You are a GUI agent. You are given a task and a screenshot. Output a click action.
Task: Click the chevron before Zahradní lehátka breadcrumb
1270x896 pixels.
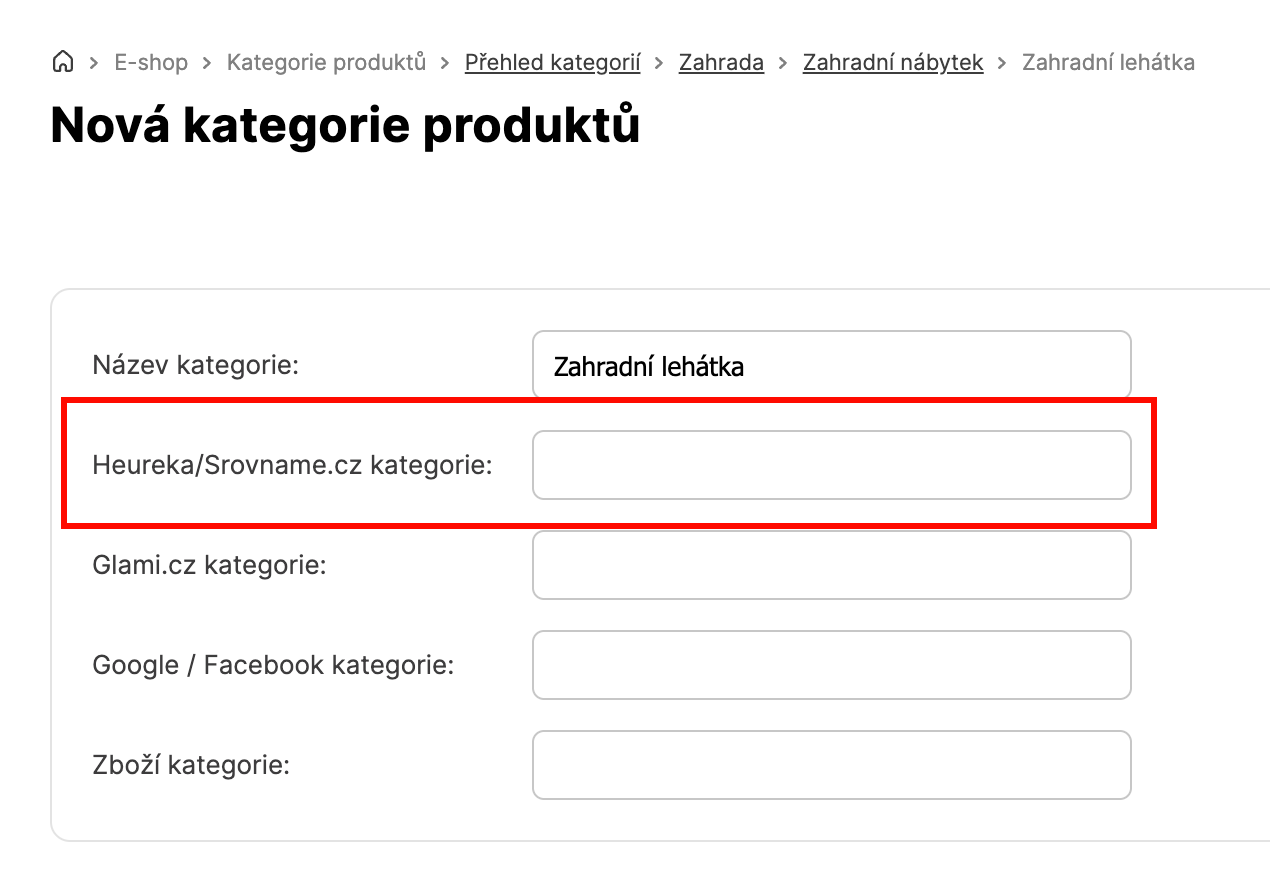click(x=1003, y=63)
